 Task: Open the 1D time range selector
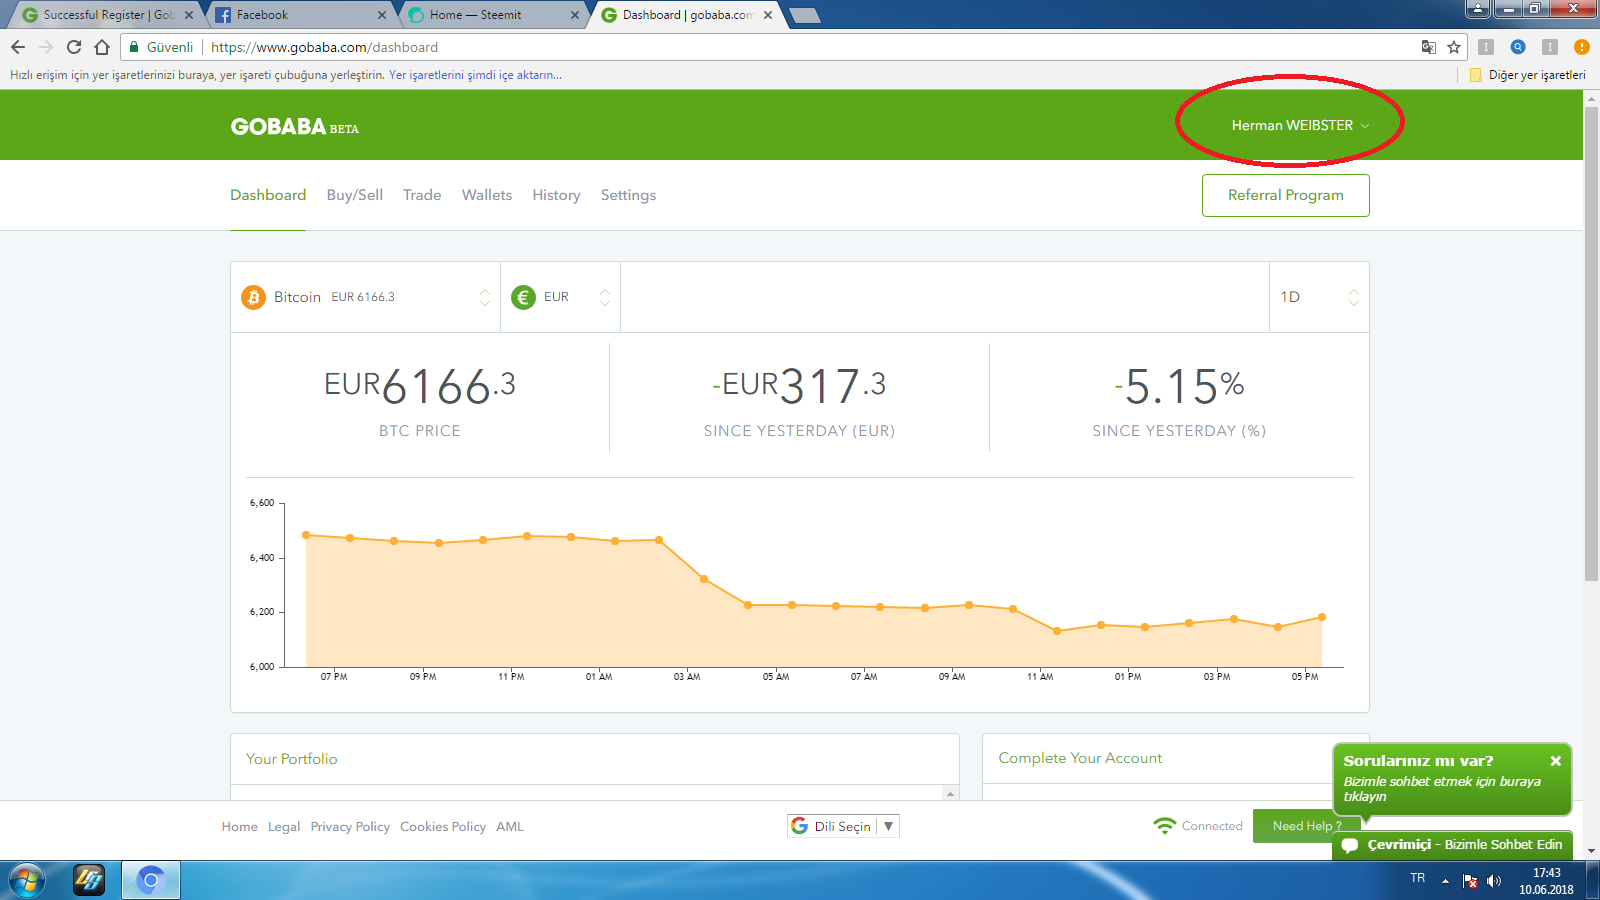click(x=1319, y=297)
